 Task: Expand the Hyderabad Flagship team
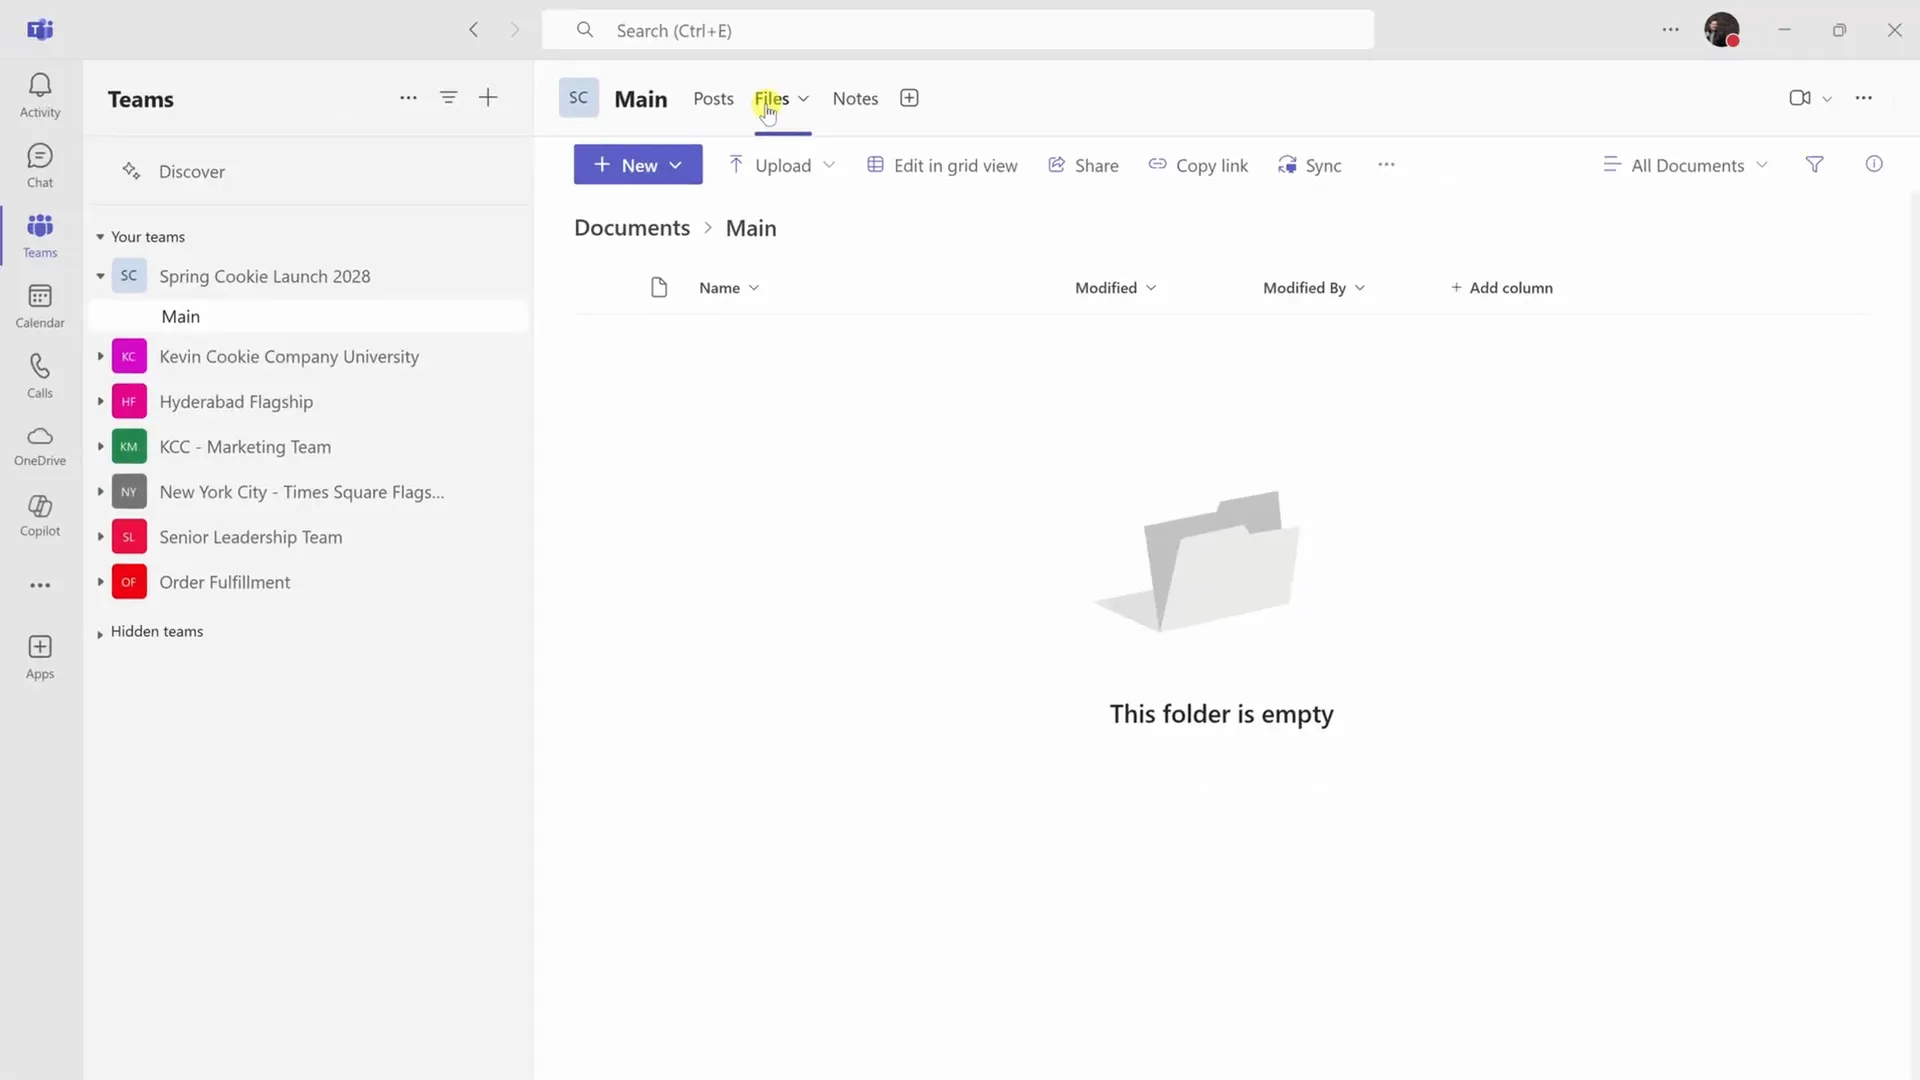tap(100, 402)
